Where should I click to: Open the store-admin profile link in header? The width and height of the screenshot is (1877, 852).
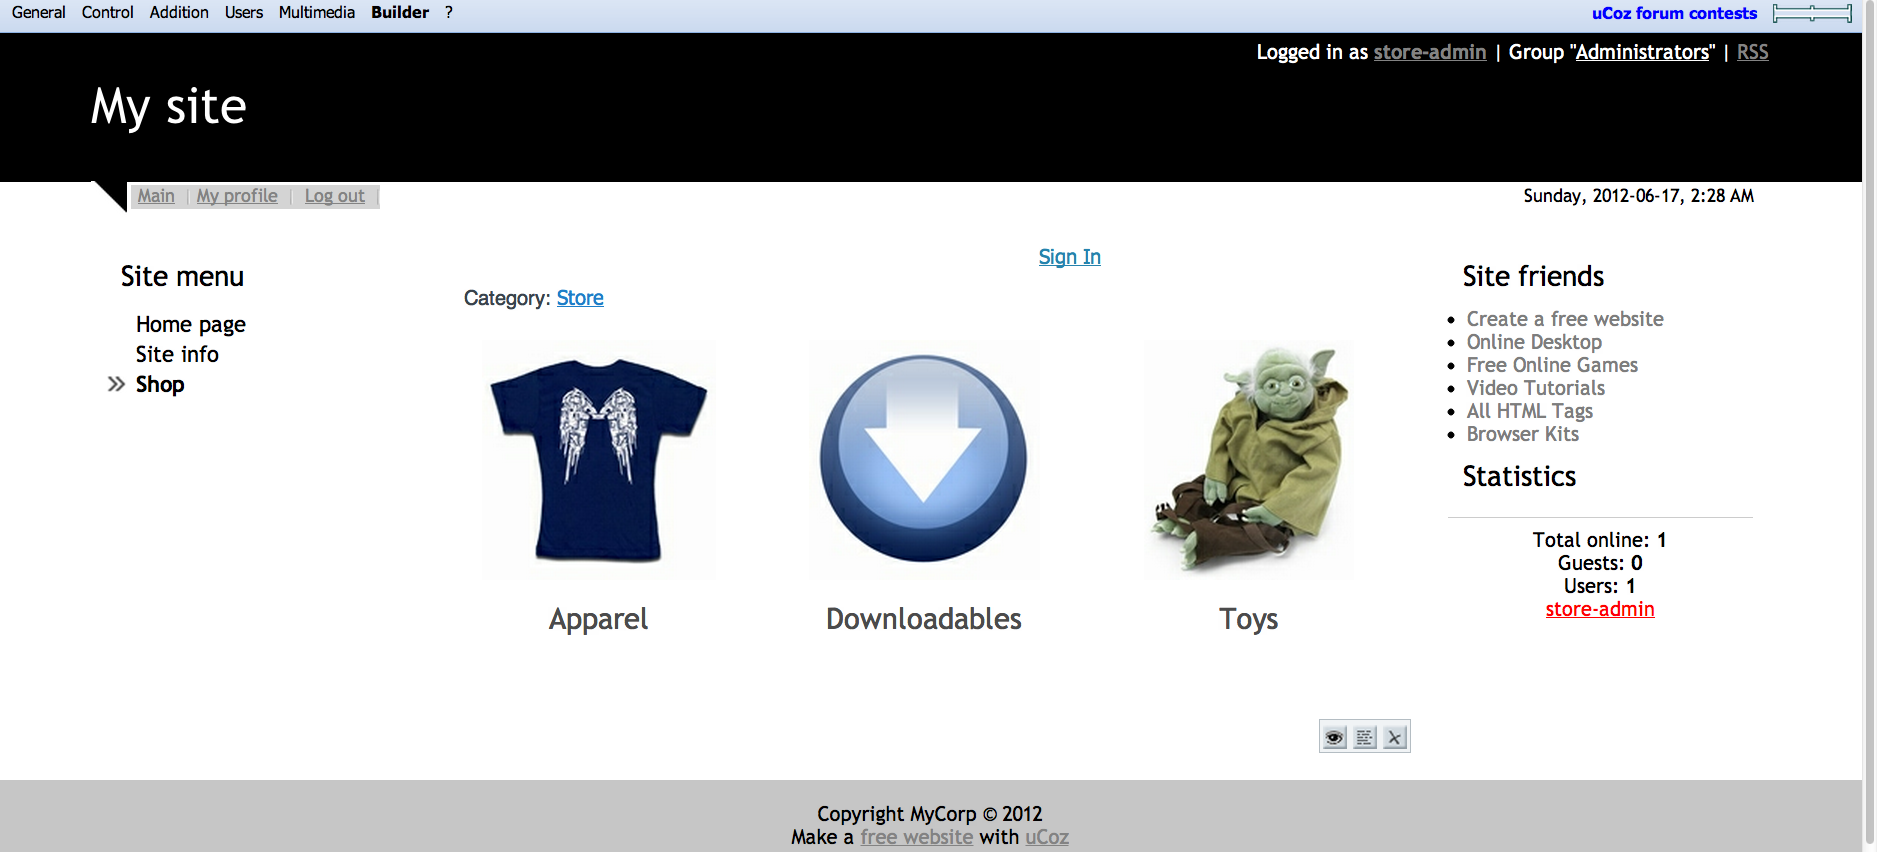(1430, 52)
